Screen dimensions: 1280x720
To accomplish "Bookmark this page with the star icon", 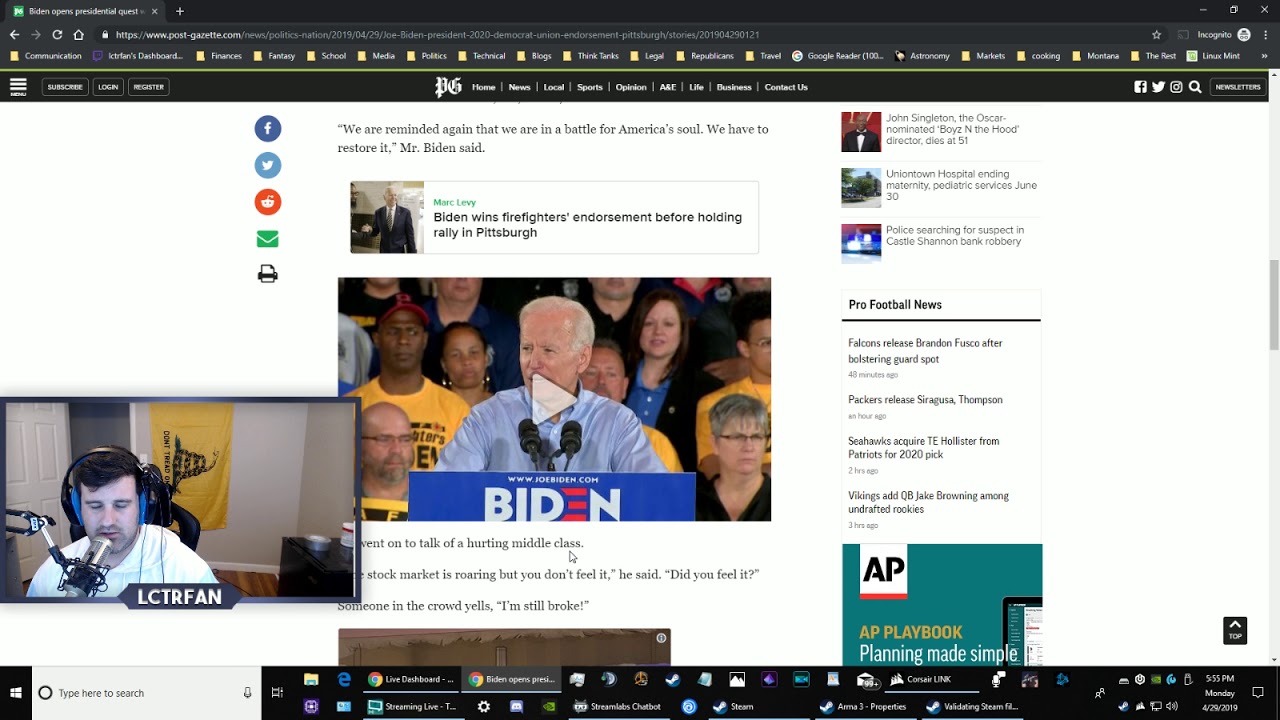I will click(1156, 35).
